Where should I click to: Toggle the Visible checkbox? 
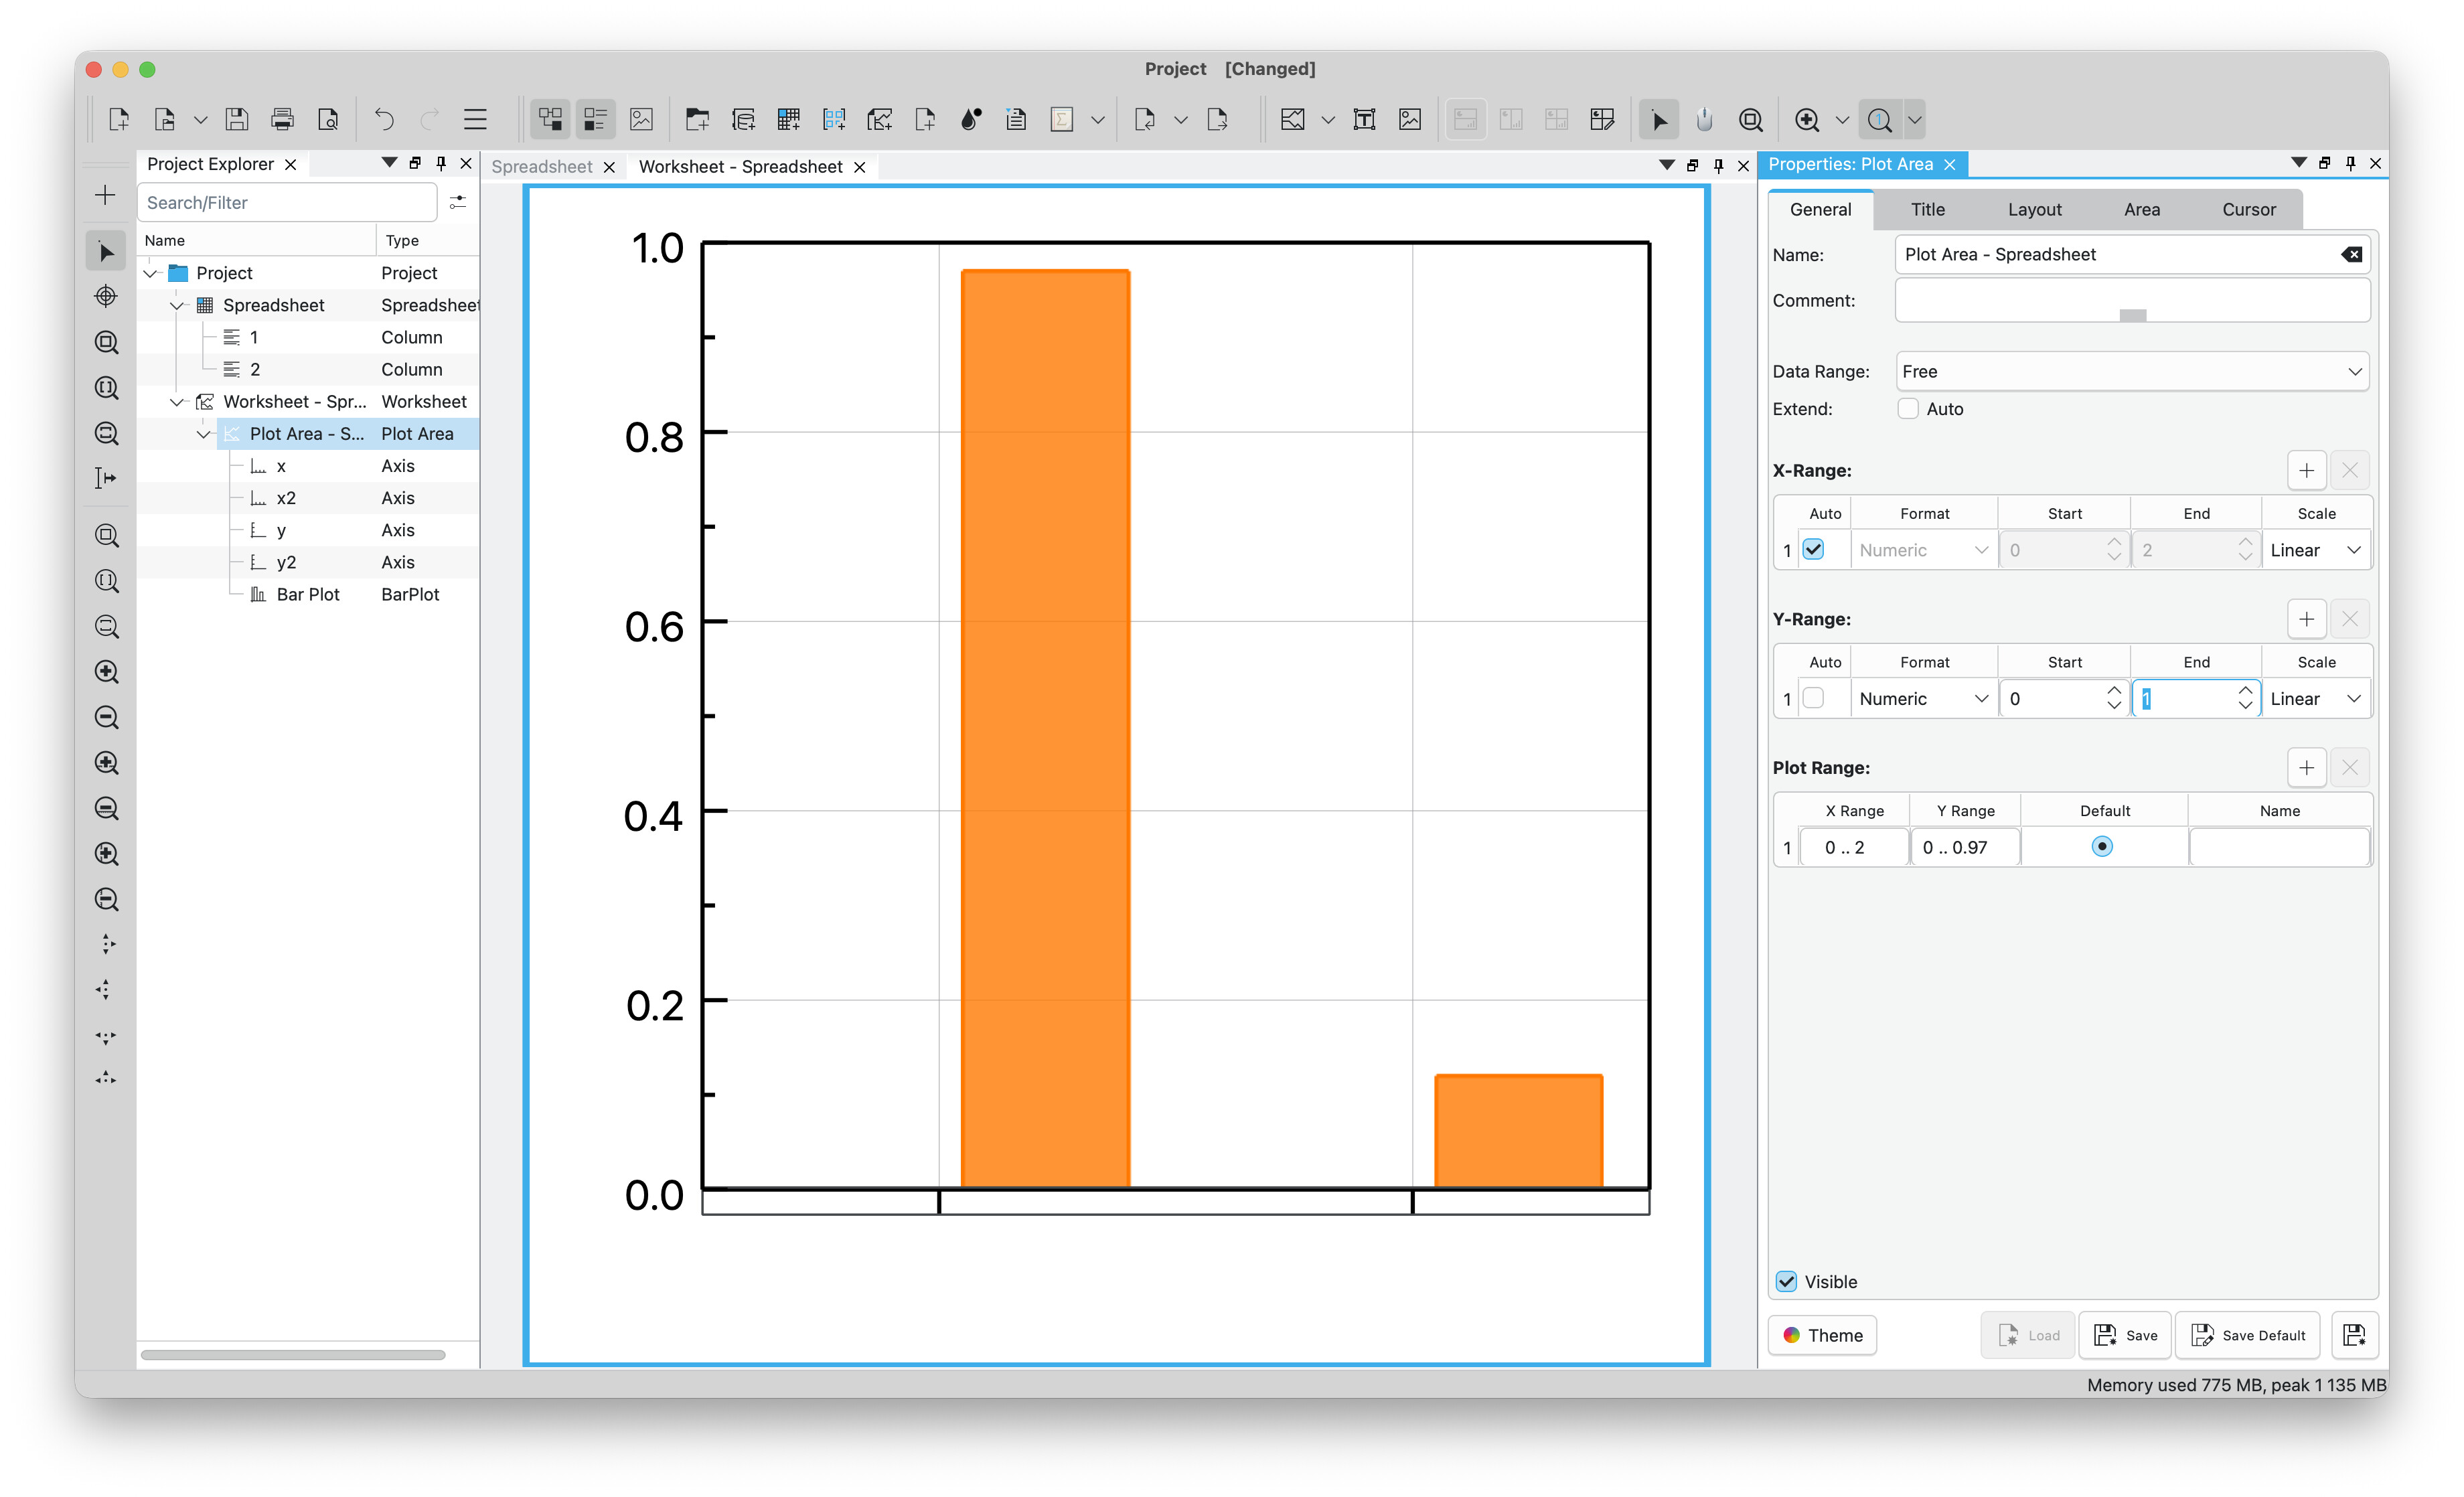tap(1787, 1281)
